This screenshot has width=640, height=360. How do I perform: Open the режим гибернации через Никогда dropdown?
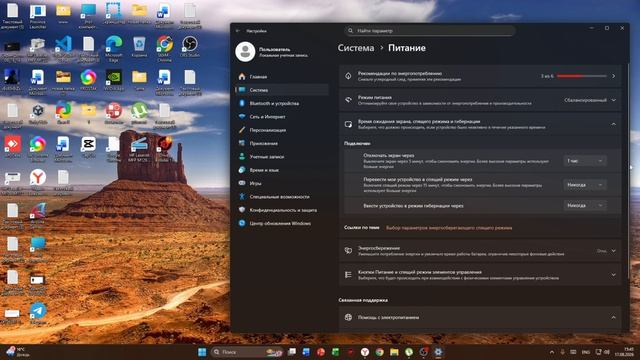[x=584, y=205]
